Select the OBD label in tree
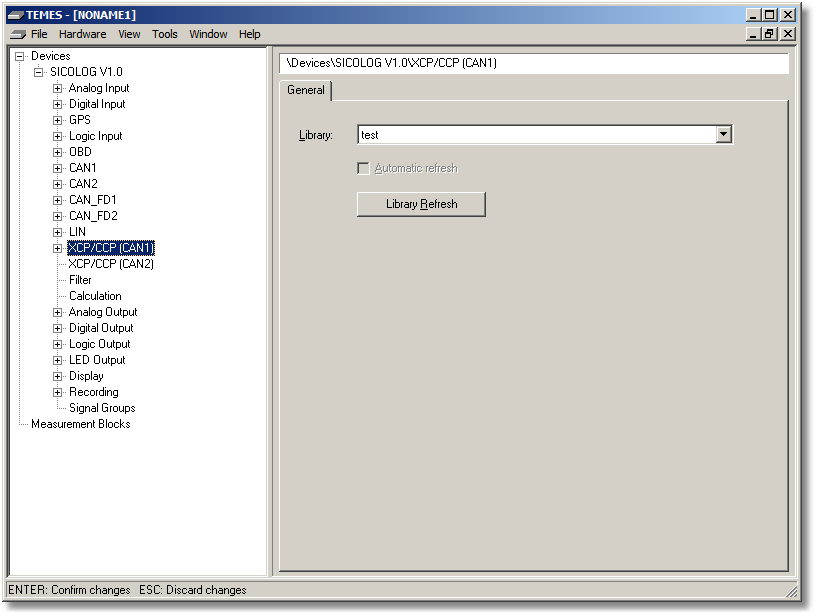The height and width of the screenshot is (616, 816). [80, 152]
